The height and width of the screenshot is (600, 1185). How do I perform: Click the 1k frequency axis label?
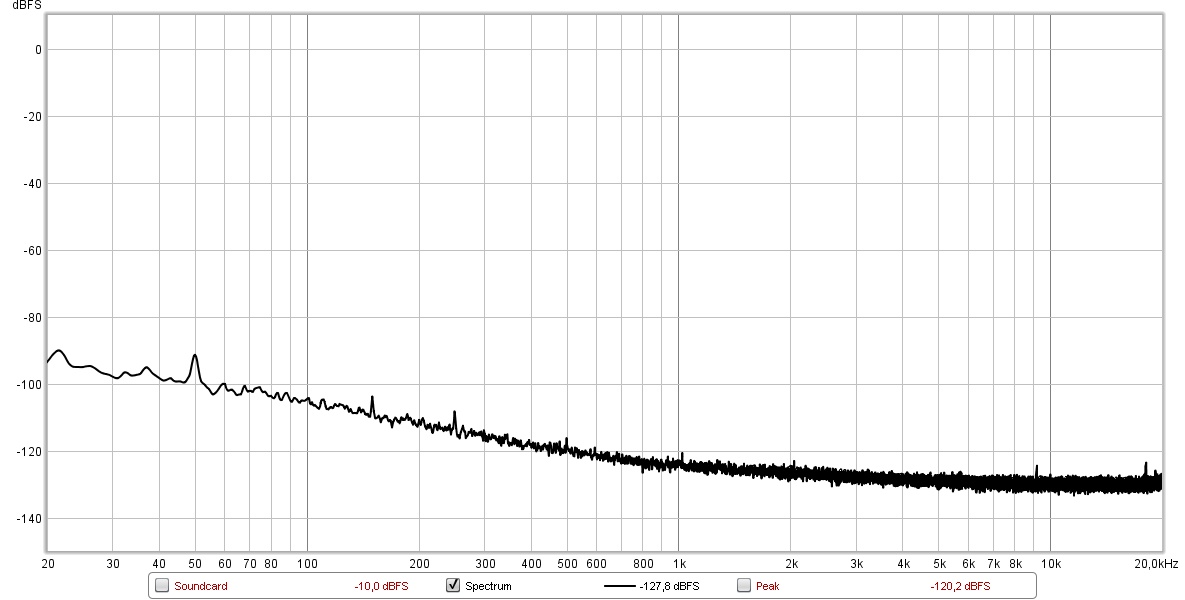coord(679,564)
